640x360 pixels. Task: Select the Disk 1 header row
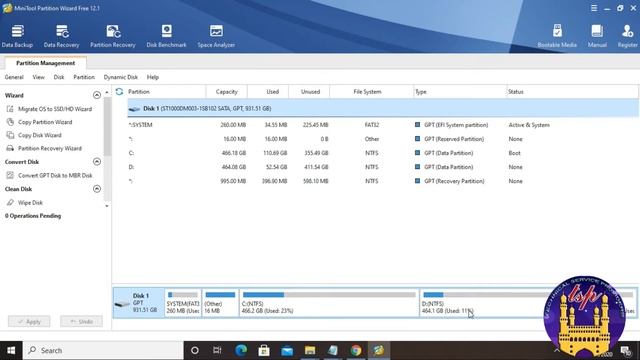click(383, 109)
